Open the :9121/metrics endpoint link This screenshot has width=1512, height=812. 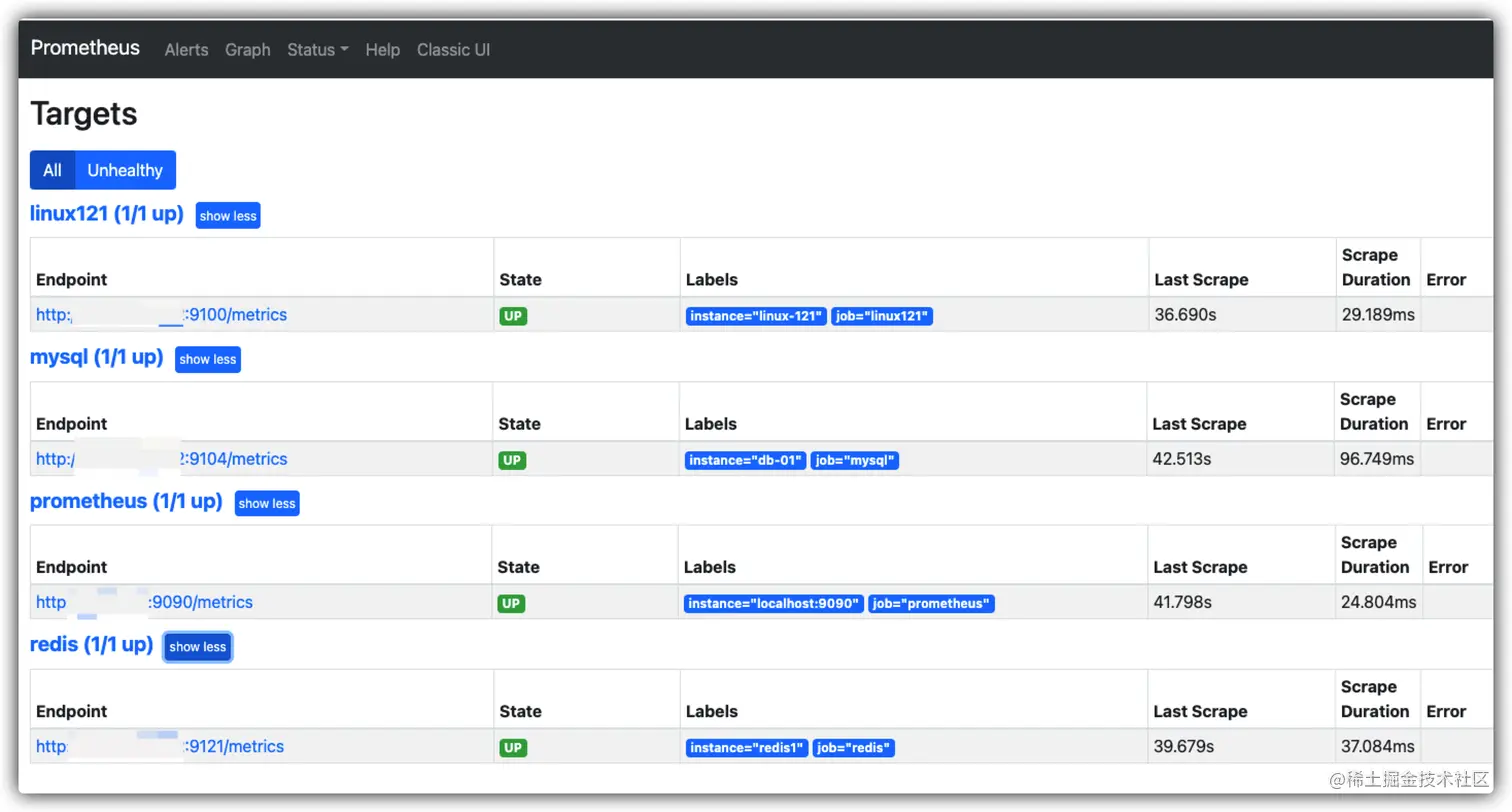click(160, 746)
